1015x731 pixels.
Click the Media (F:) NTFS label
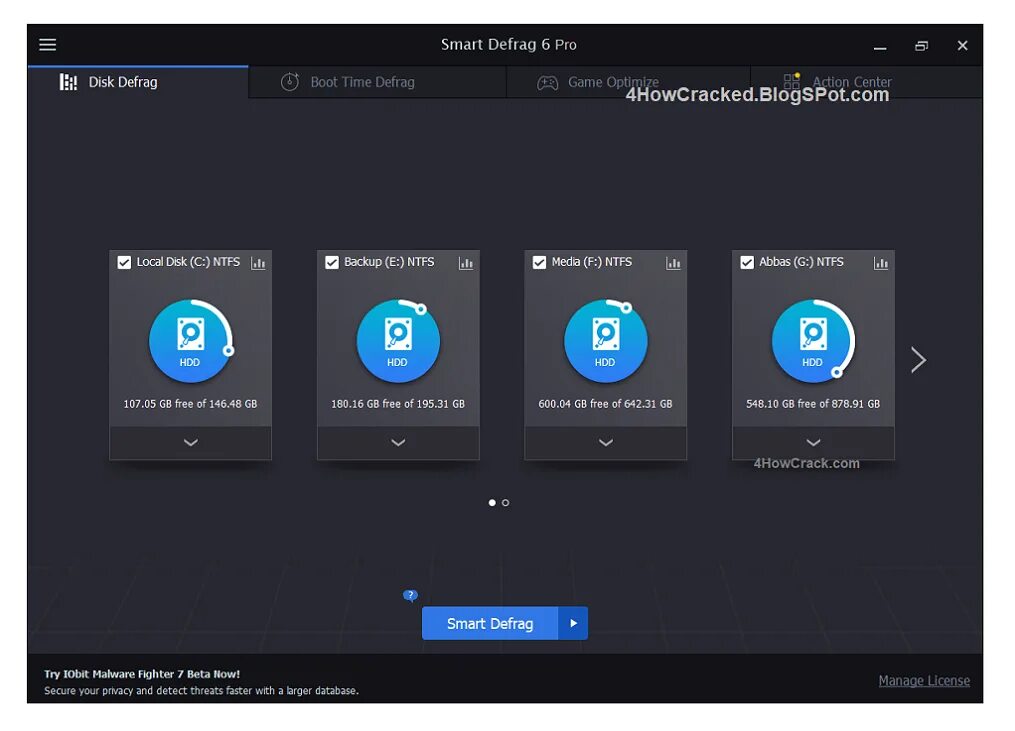tap(592, 262)
